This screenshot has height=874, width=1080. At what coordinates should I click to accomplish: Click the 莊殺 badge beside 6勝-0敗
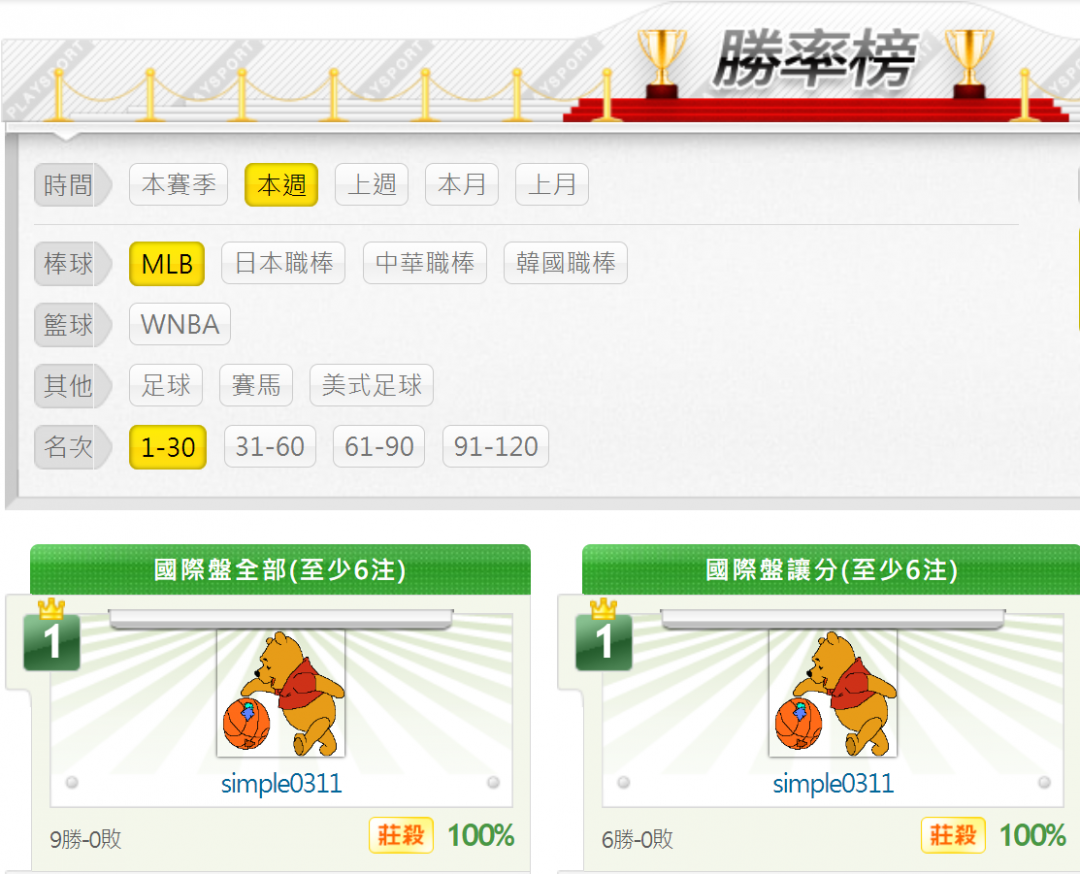(953, 835)
